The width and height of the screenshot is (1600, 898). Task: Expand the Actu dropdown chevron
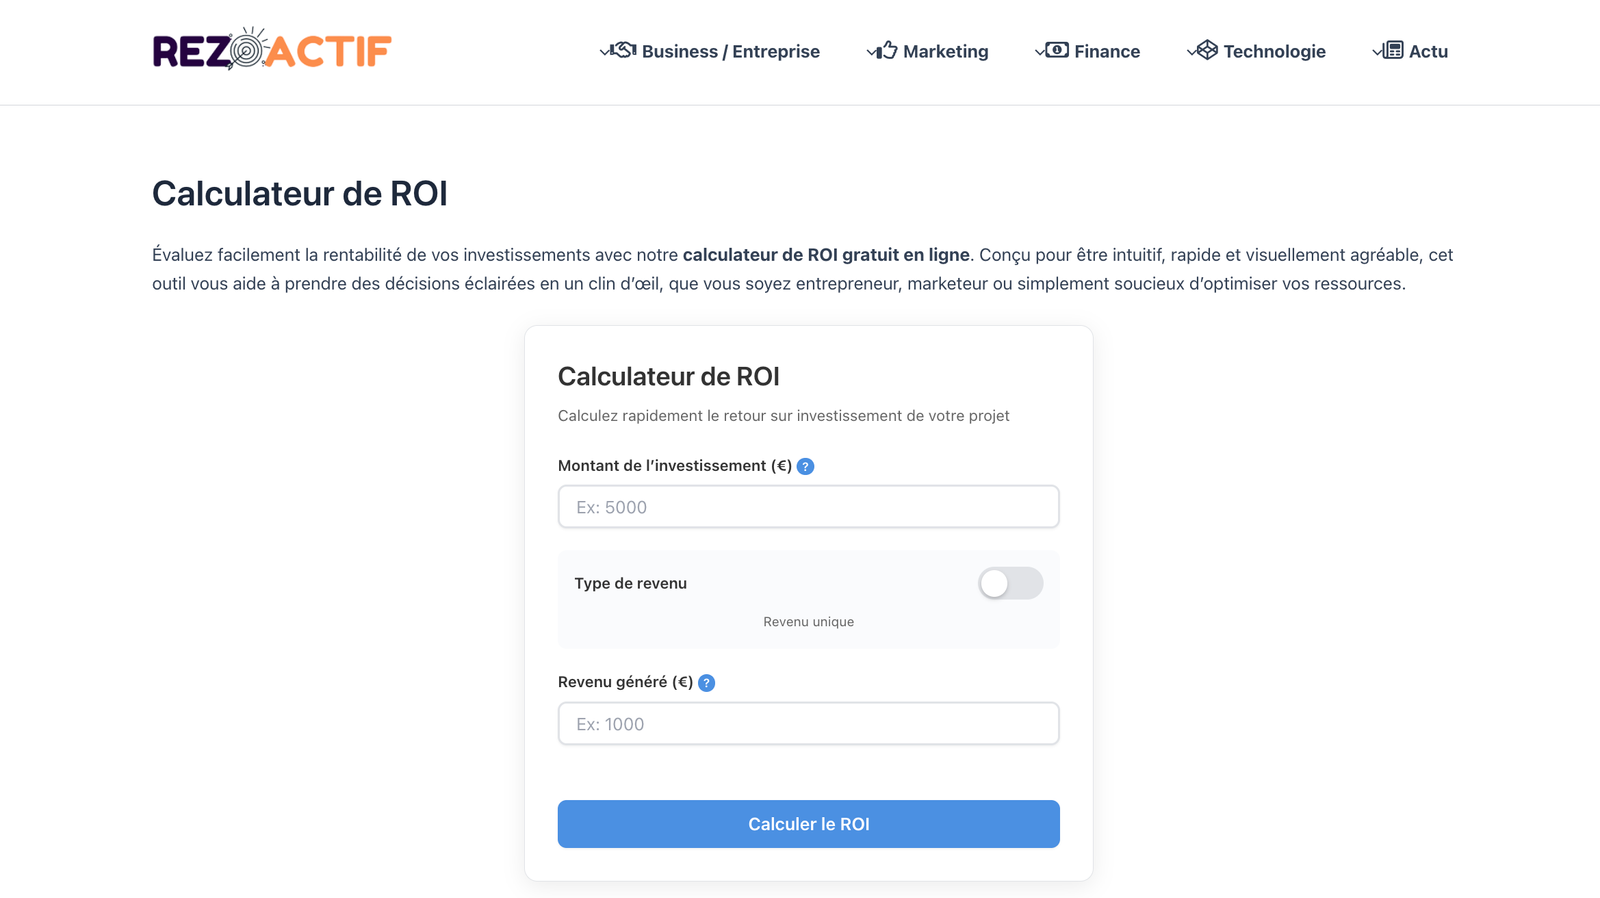[1375, 50]
